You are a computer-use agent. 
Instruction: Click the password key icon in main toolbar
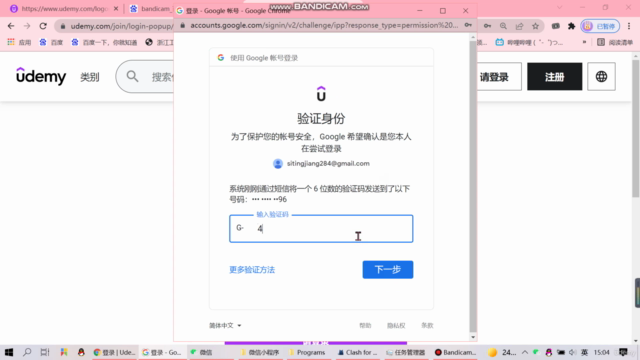pyautogui.click(x=487, y=26)
